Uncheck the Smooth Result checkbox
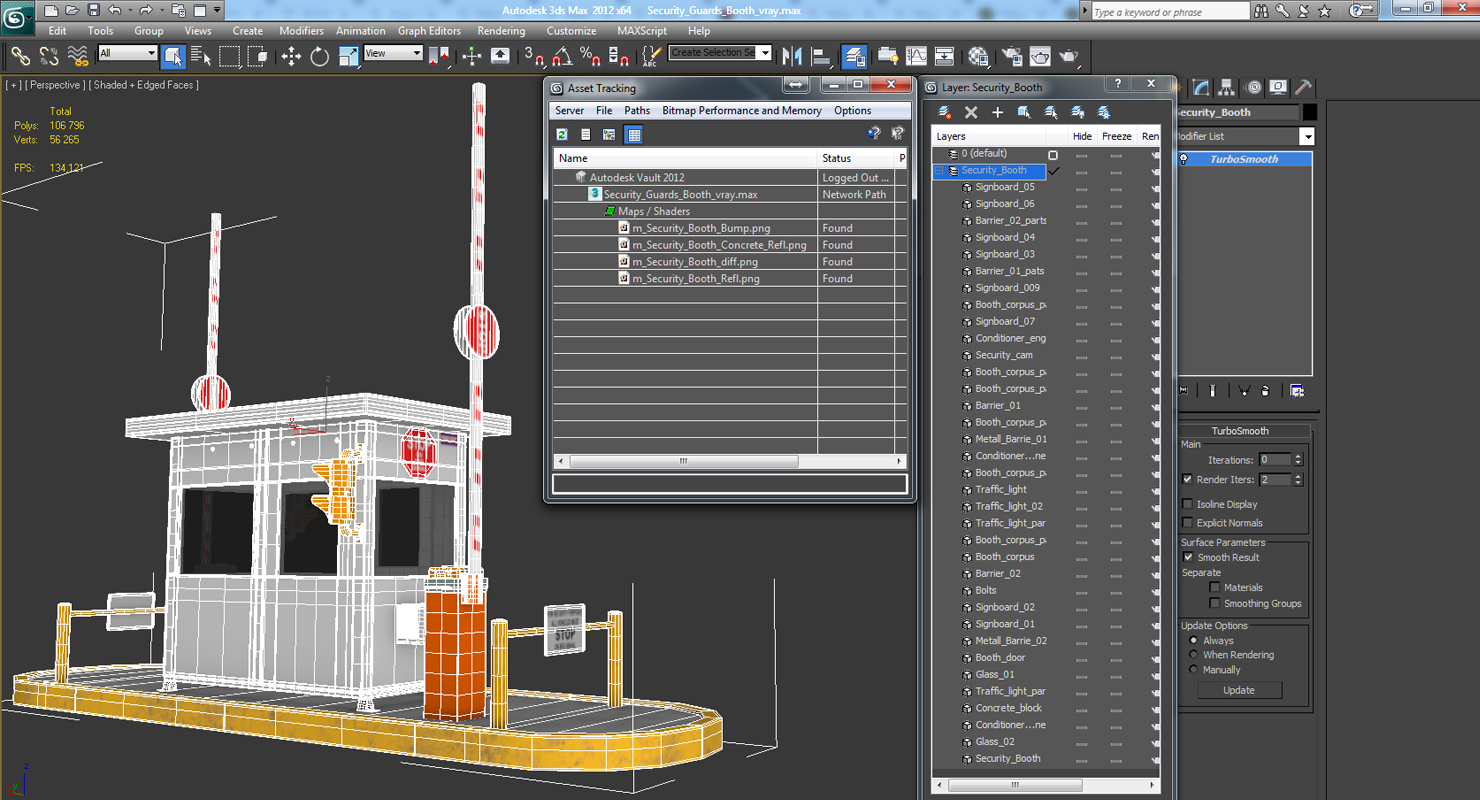This screenshot has width=1480, height=800. coord(1188,557)
